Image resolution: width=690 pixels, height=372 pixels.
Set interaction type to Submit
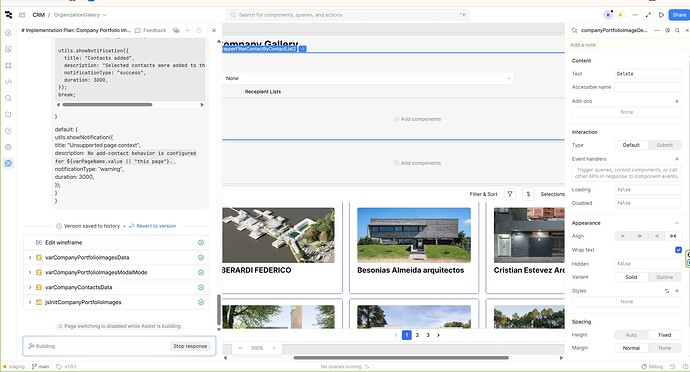coord(664,145)
